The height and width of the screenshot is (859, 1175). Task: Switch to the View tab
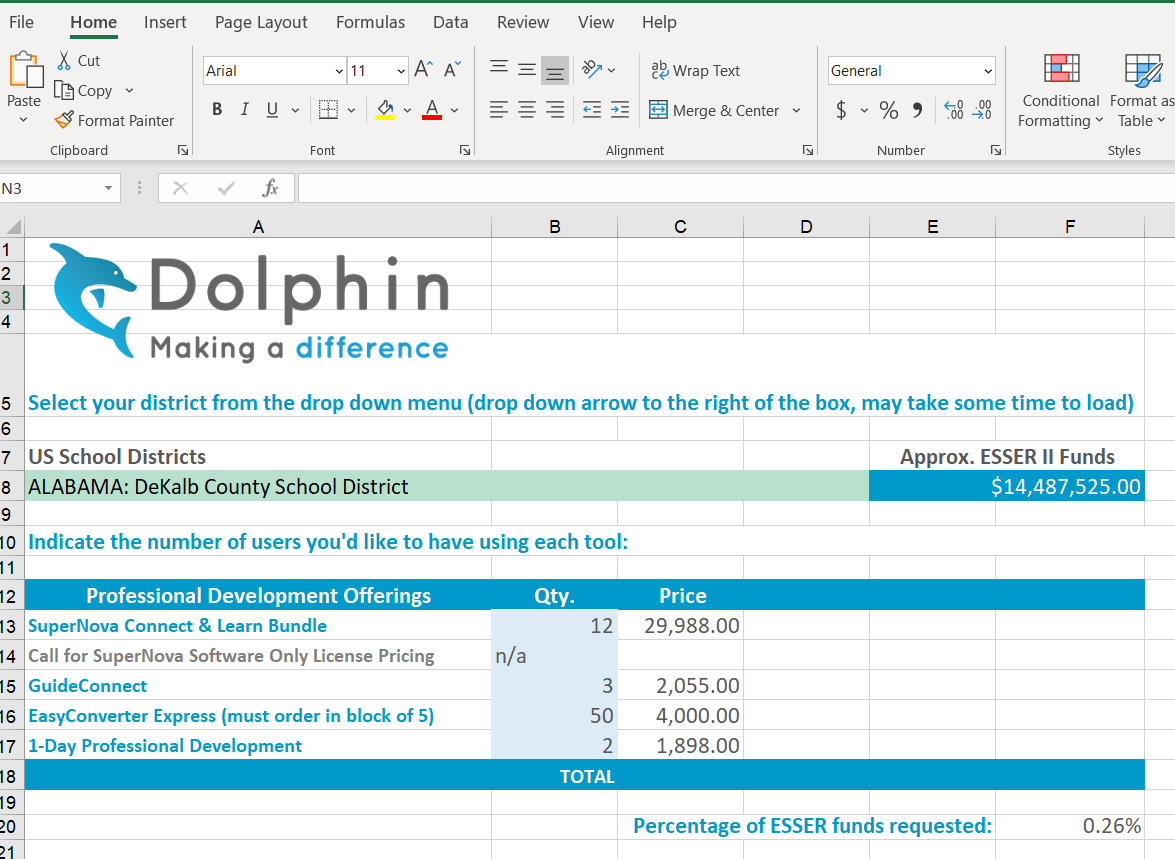tap(596, 22)
